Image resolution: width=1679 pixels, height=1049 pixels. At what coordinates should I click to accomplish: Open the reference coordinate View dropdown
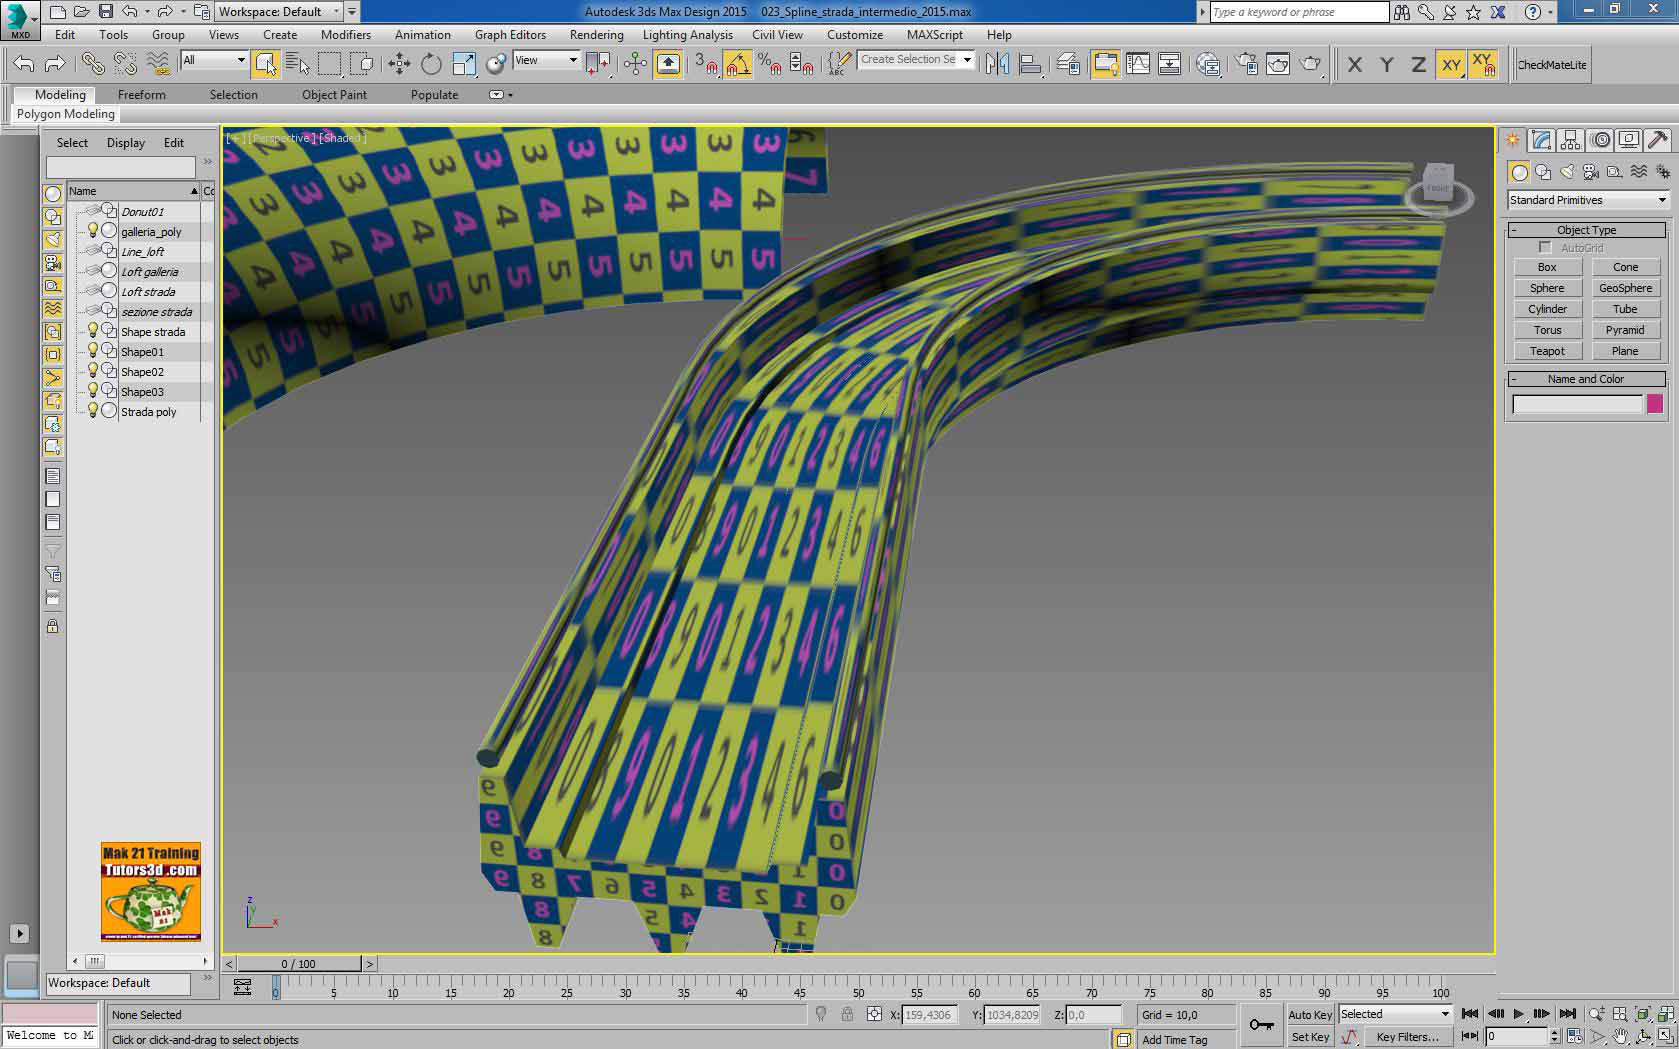[x=546, y=61]
